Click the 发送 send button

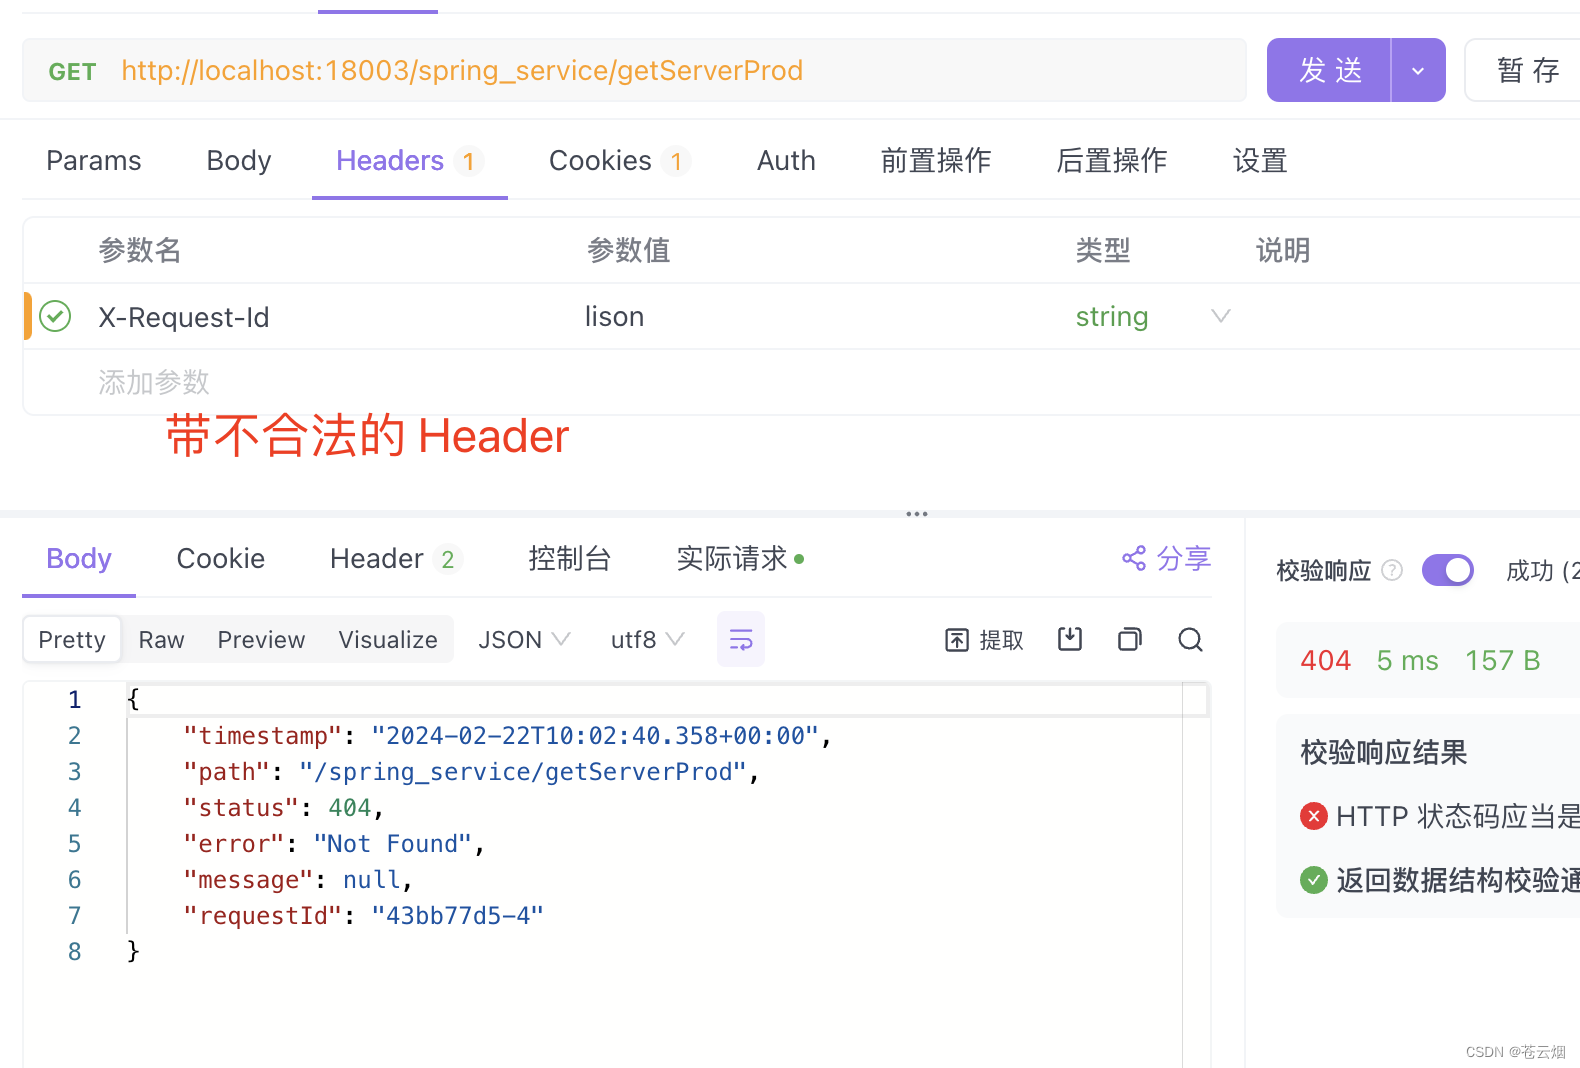tap(1329, 70)
